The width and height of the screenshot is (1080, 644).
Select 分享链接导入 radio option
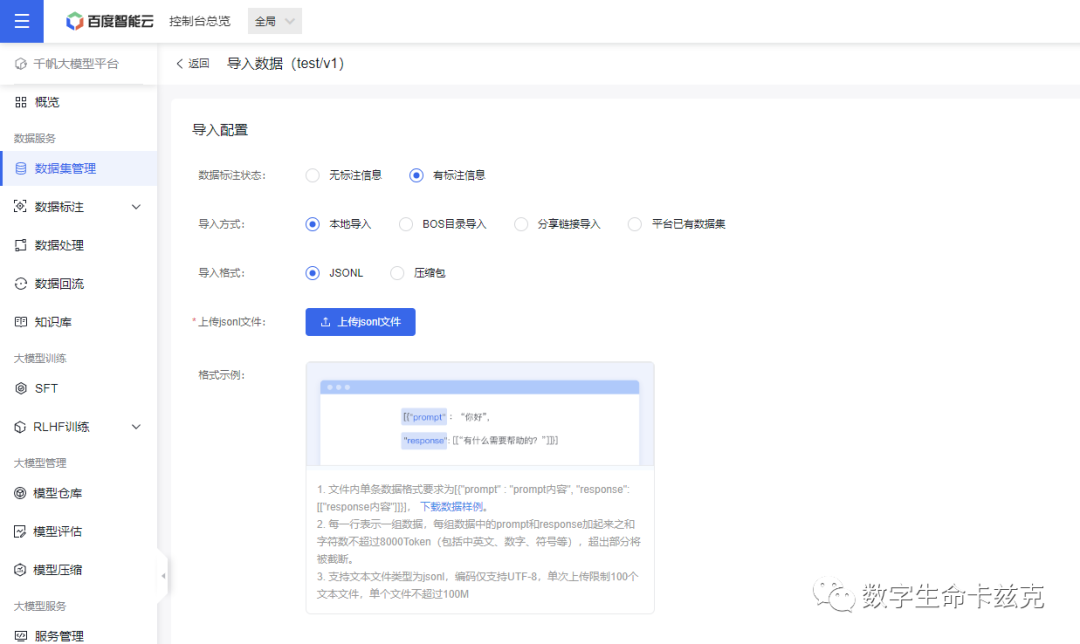click(521, 225)
